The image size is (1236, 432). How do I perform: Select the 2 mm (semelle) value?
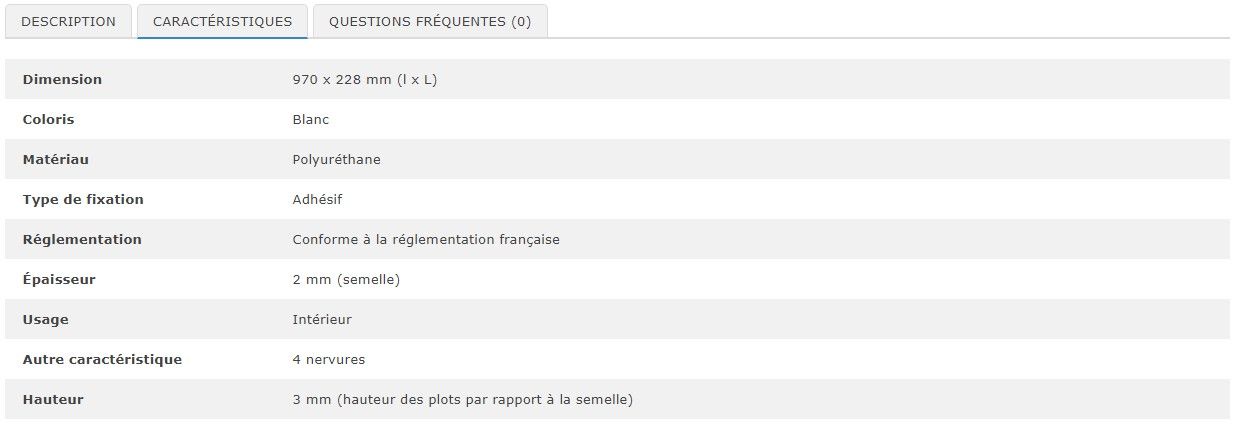(x=346, y=280)
